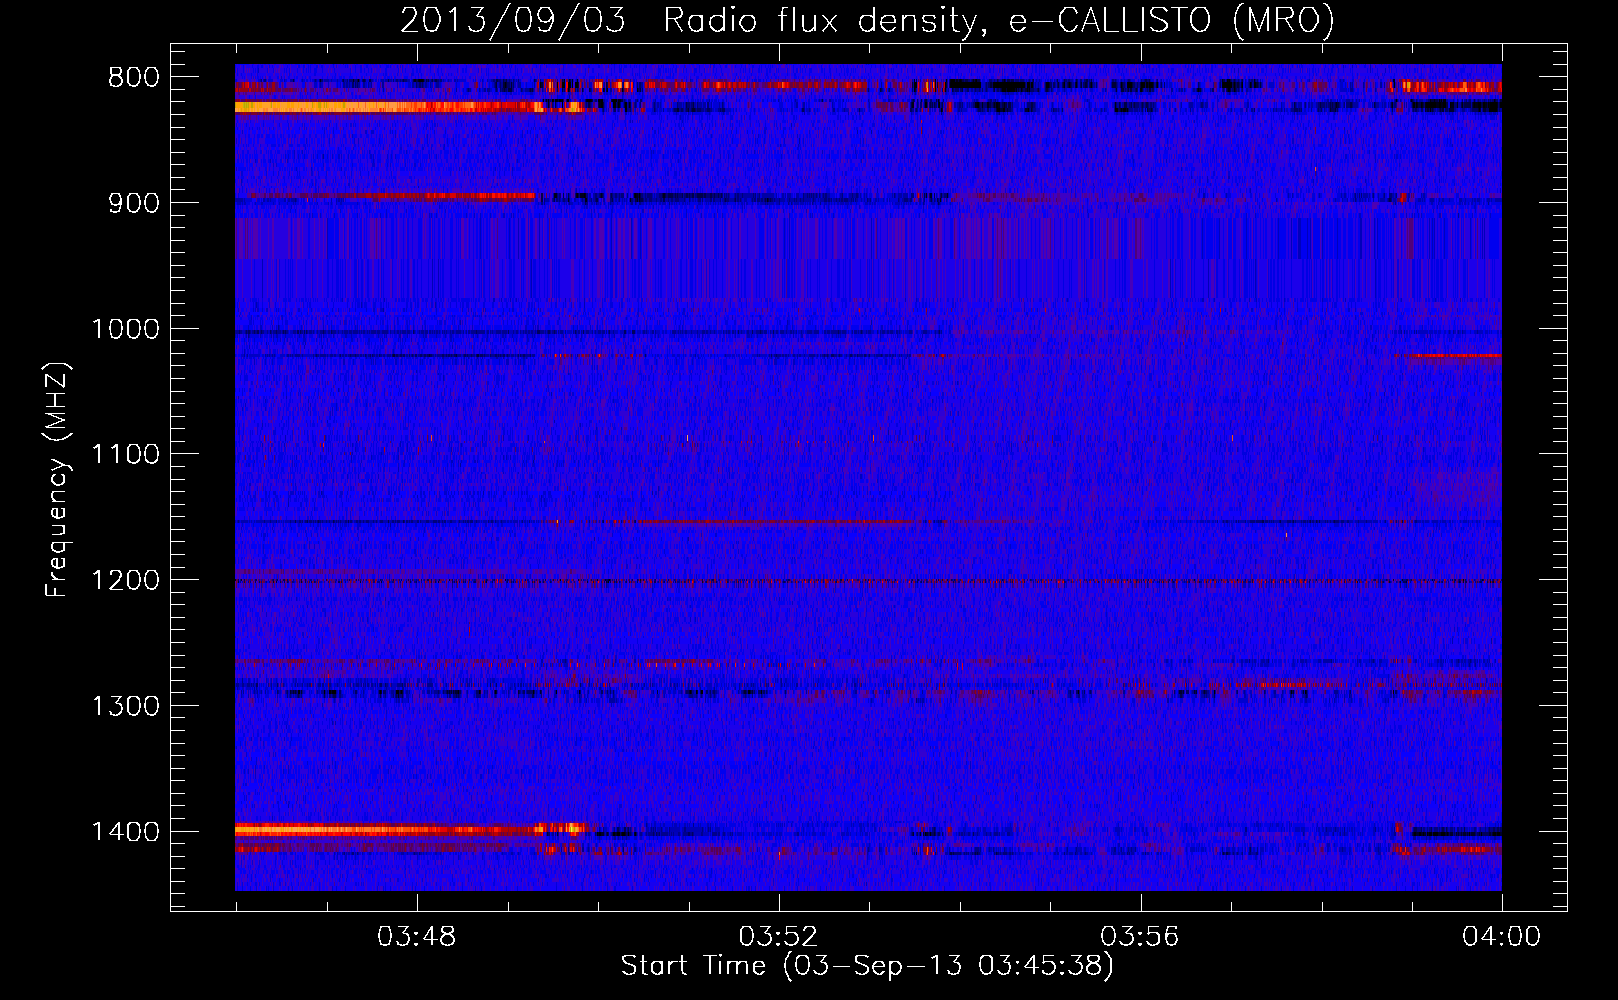Viewport: 1618px width, 1000px height.
Task: Click the 1300 frequency tick label
Action: [x=125, y=707]
